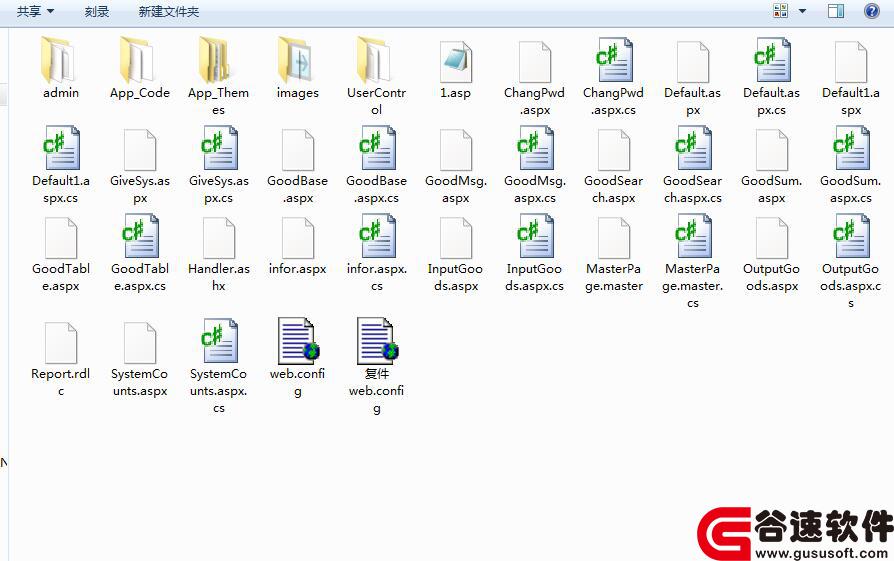Open the App_Code folder
Image resolution: width=894 pixels, height=561 pixels.
139,60
